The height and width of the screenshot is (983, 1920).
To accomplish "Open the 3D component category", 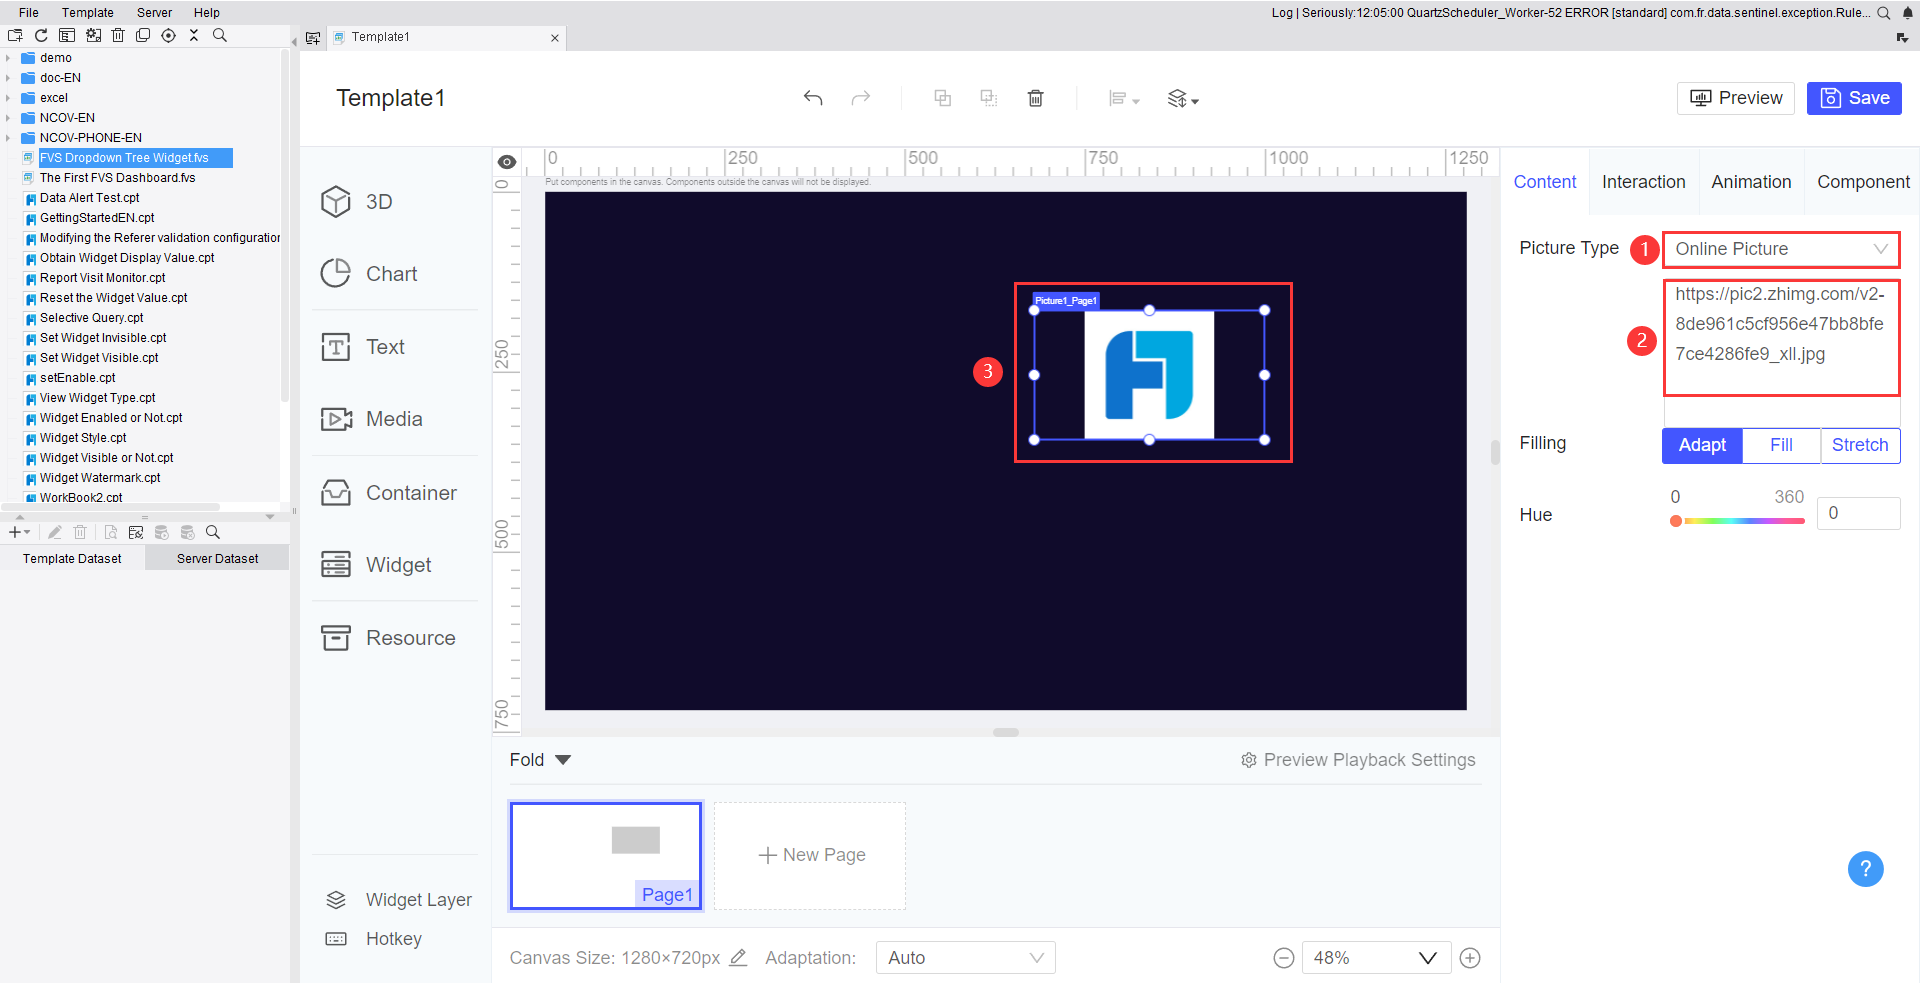I will [357, 202].
